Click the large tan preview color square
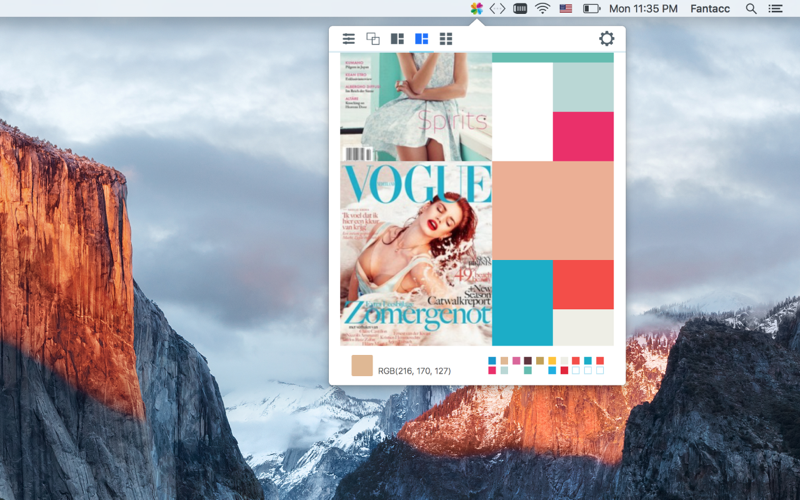The image size is (800, 500). (362, 366)
